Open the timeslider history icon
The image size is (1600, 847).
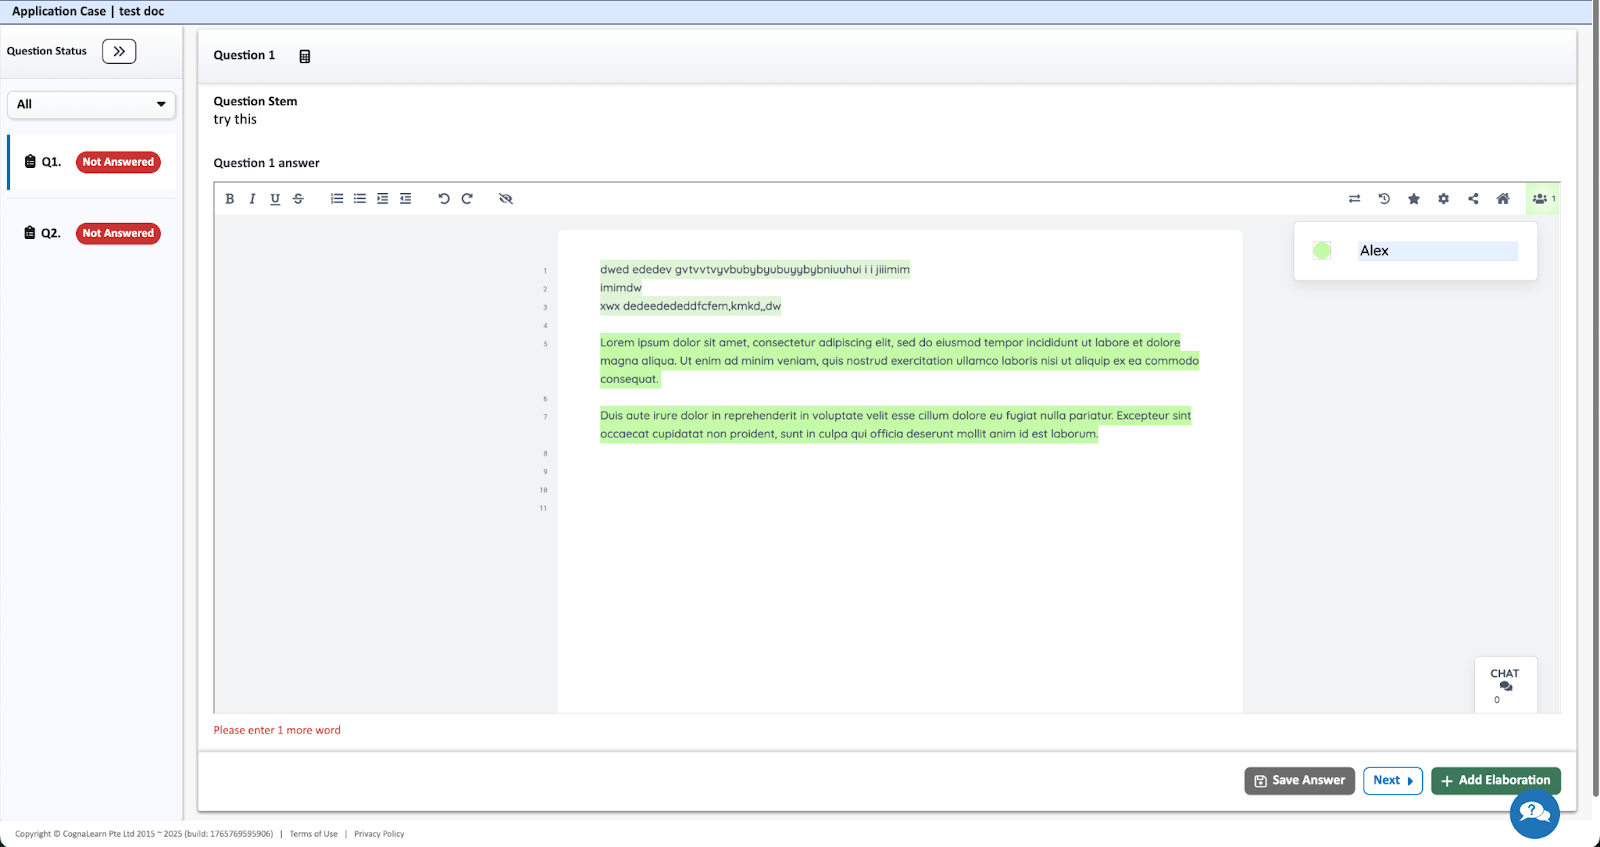(1384, 199)
